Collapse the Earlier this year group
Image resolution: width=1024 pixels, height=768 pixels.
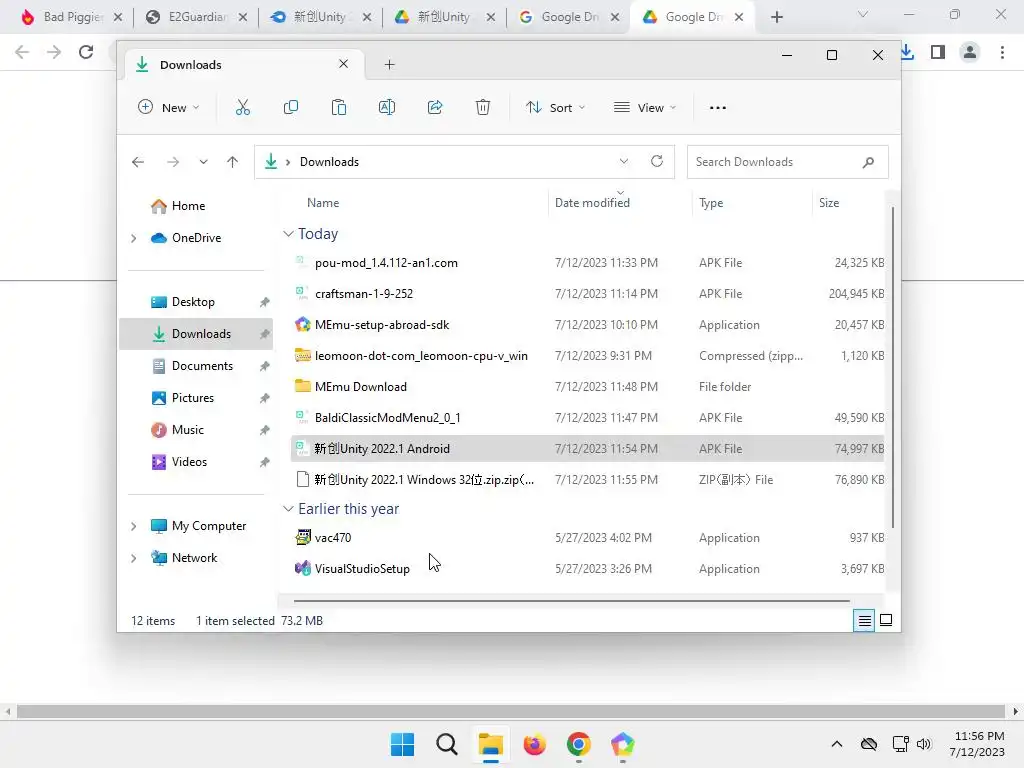coord(288,509)
